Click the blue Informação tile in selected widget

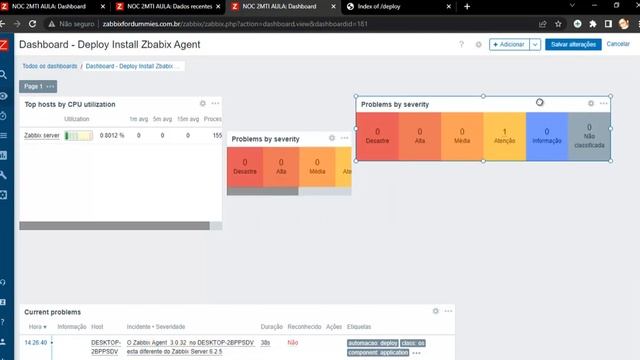pyautogui.click(x=547, y=136)
